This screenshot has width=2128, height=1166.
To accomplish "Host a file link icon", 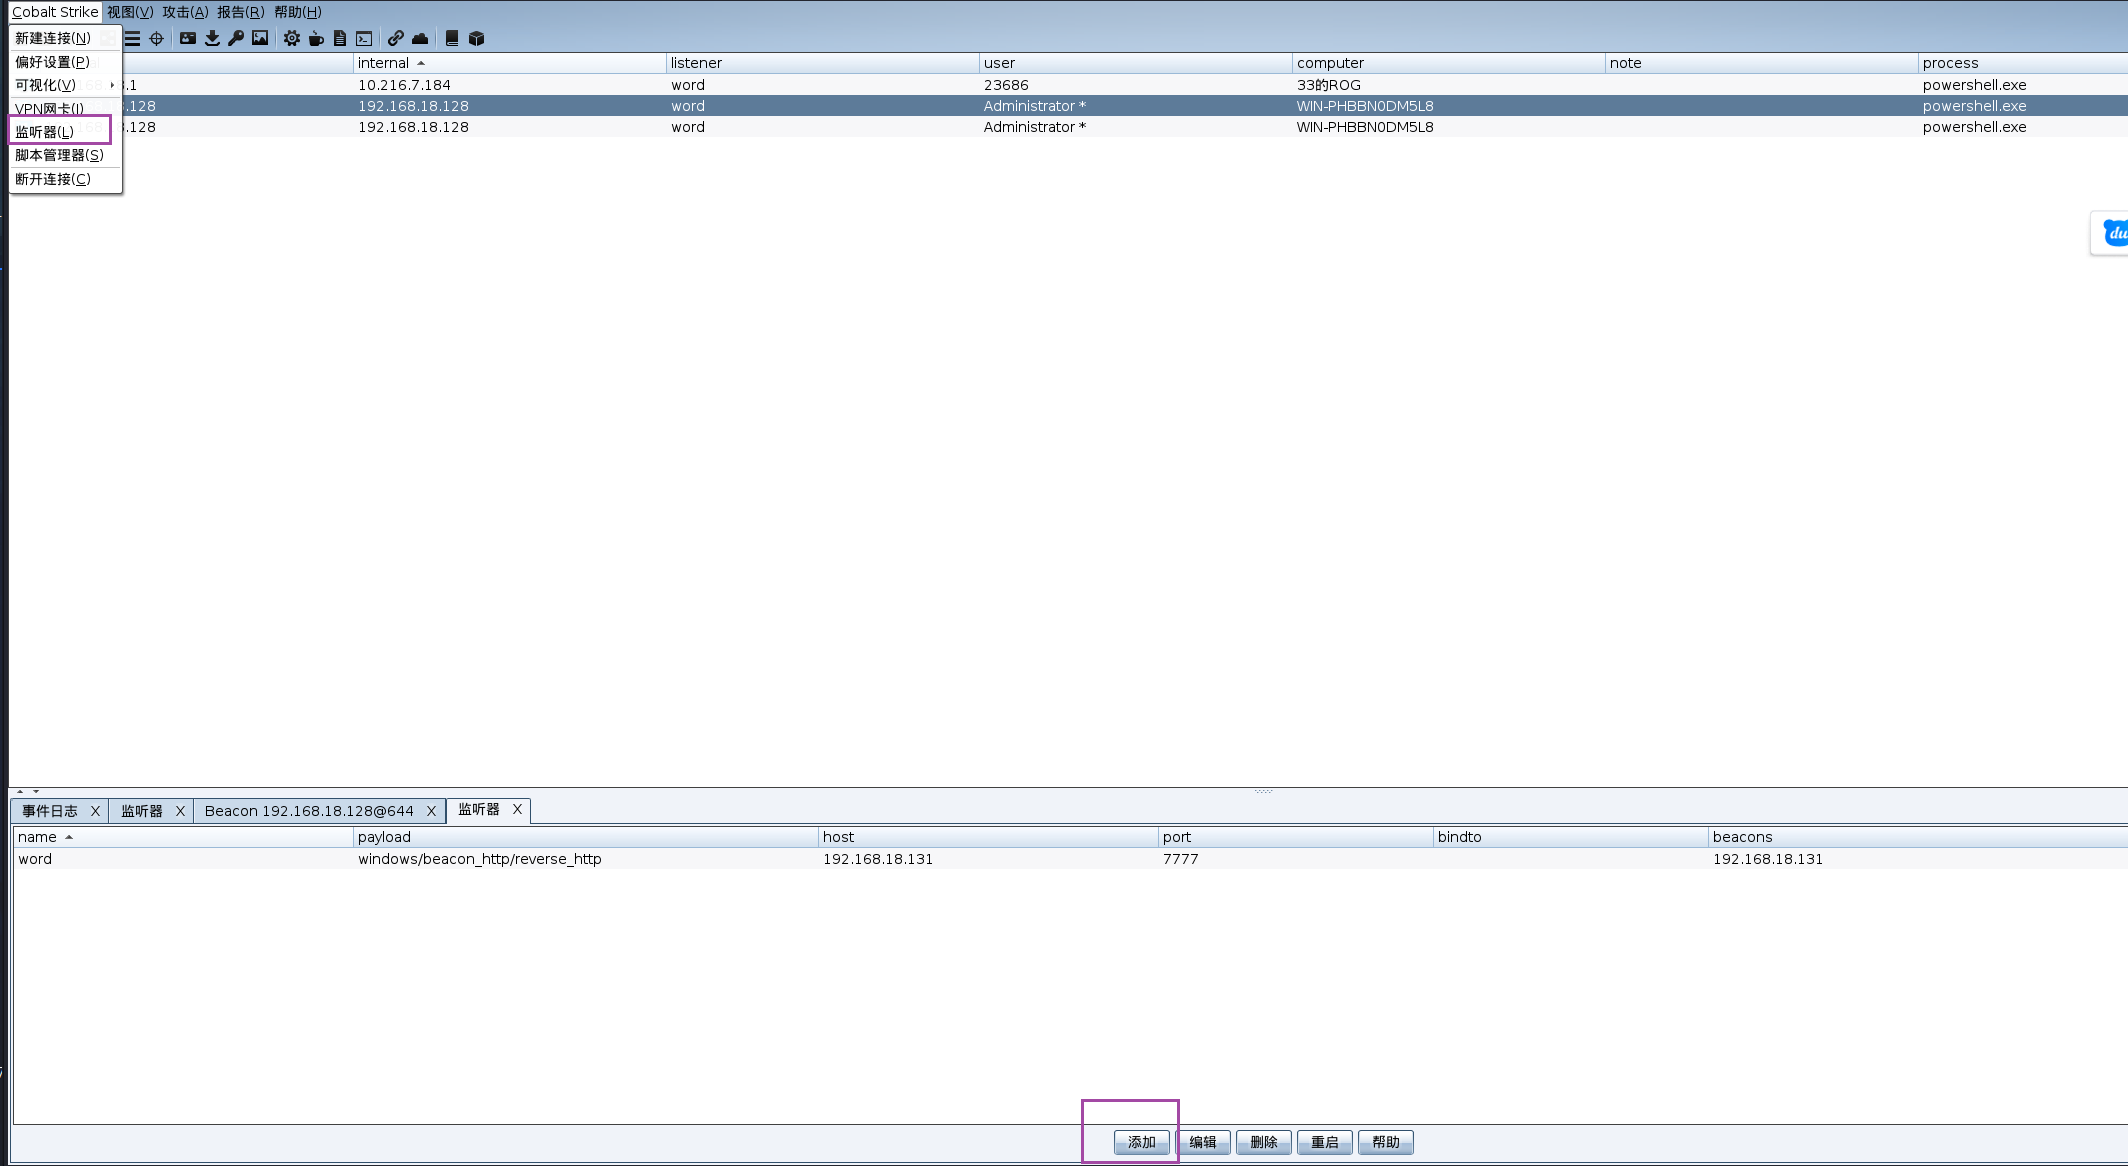I will click(x=396, y=39).
